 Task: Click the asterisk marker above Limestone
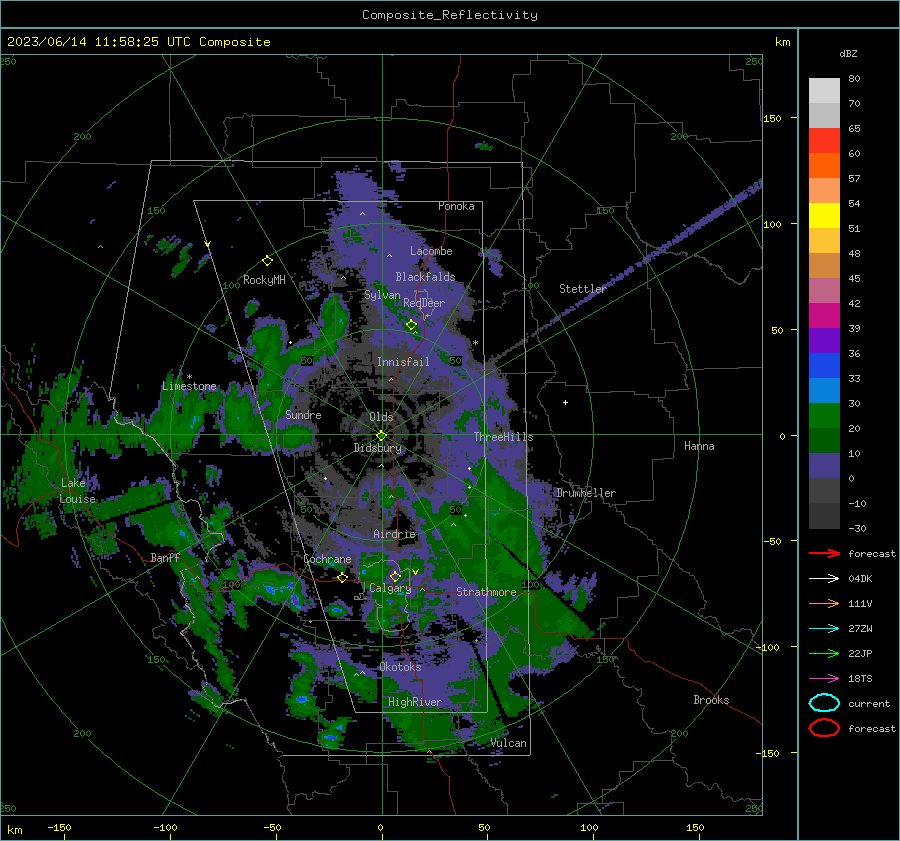point(189,377)
